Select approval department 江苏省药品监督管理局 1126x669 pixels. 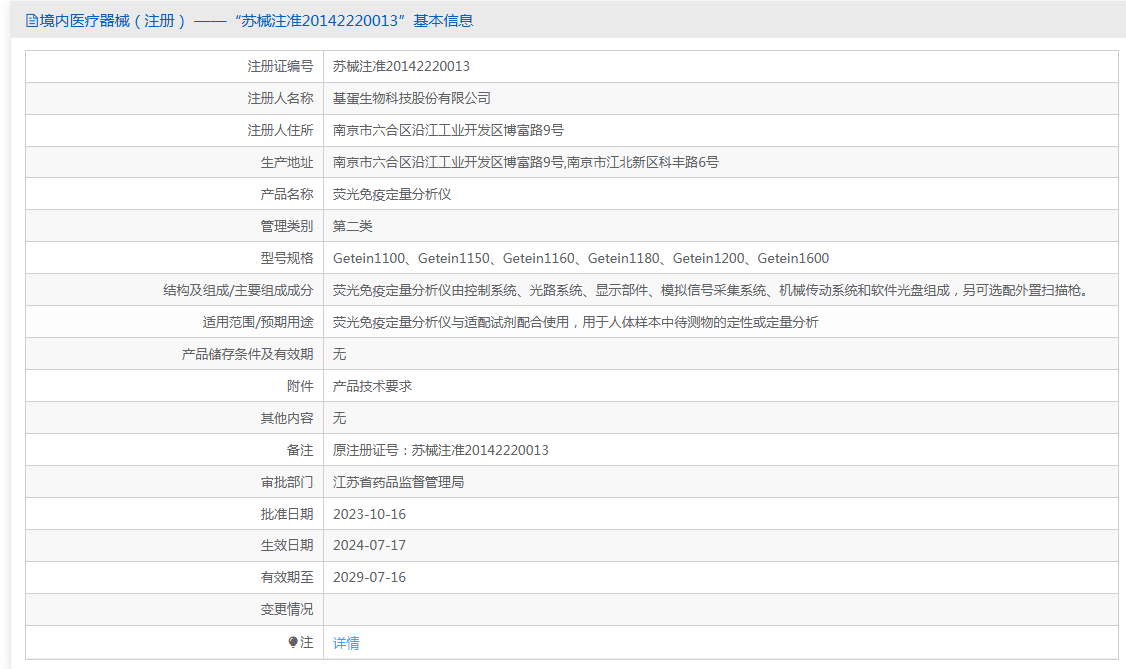pos(399,482)
